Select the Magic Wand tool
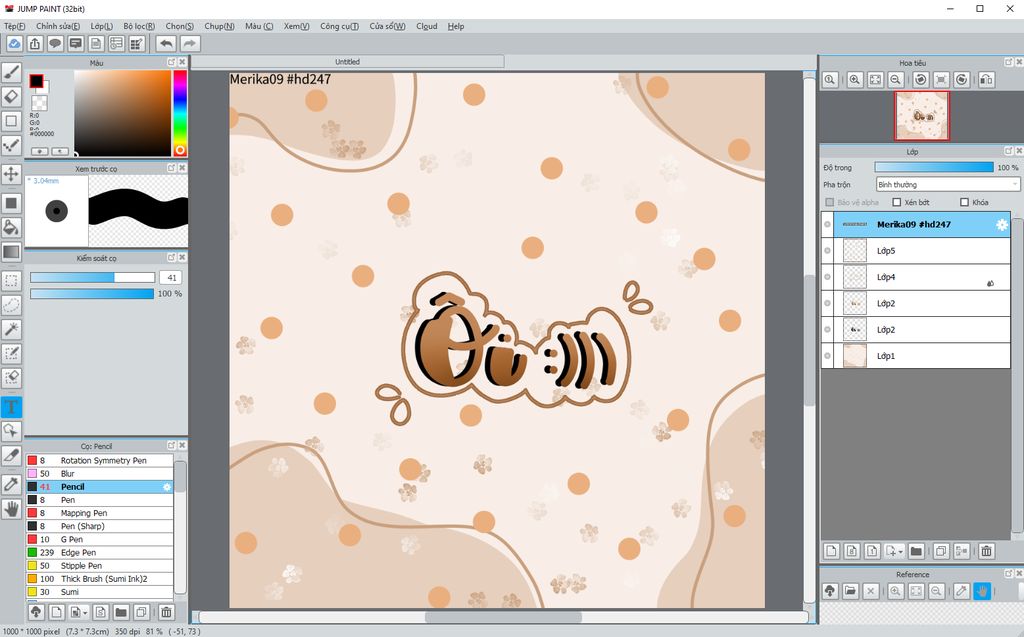Viewport: 1024px width, 637px height. [x=11, y=329]
